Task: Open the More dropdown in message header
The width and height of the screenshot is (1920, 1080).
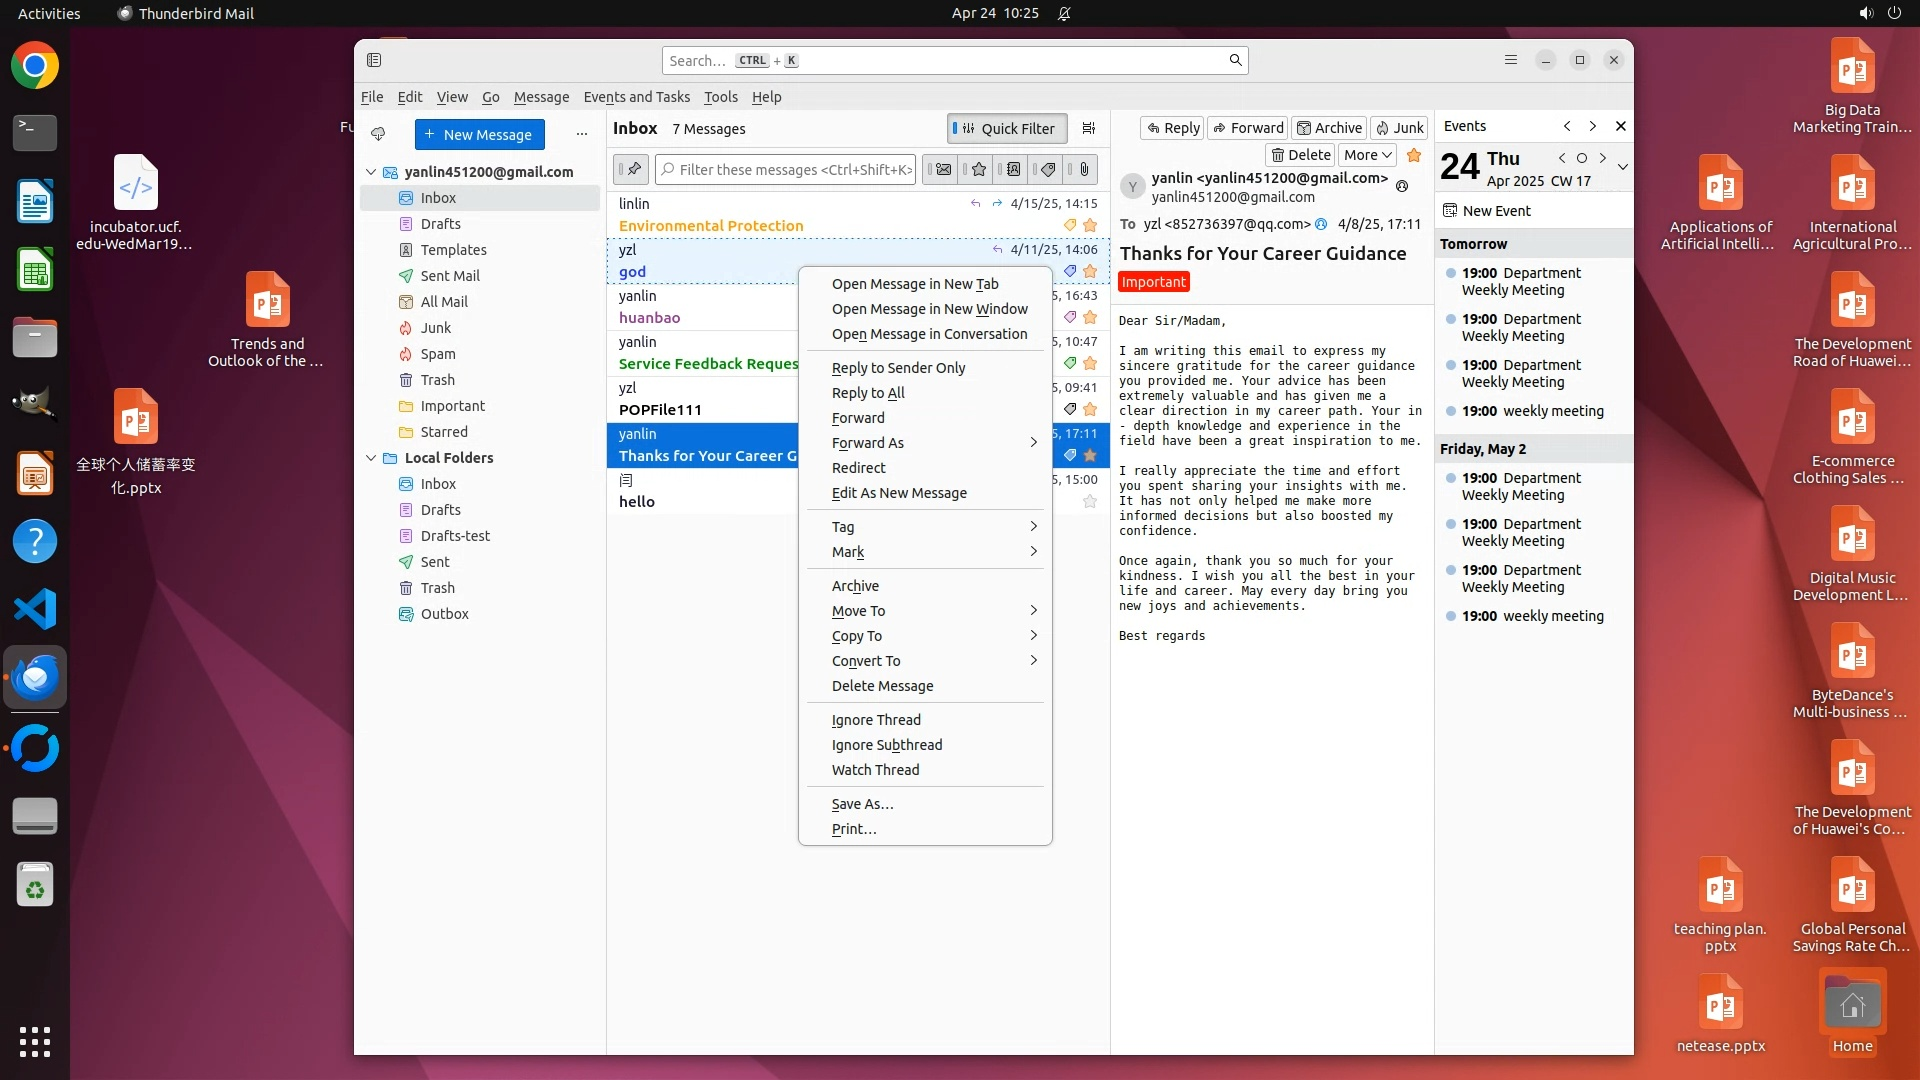Action: (x=1368, y=155)
